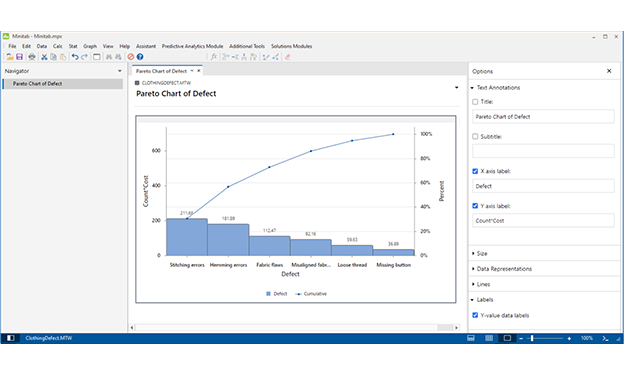The image size is (624, 375).
Task: Open the Graph menu
Action: pos(90,46)
